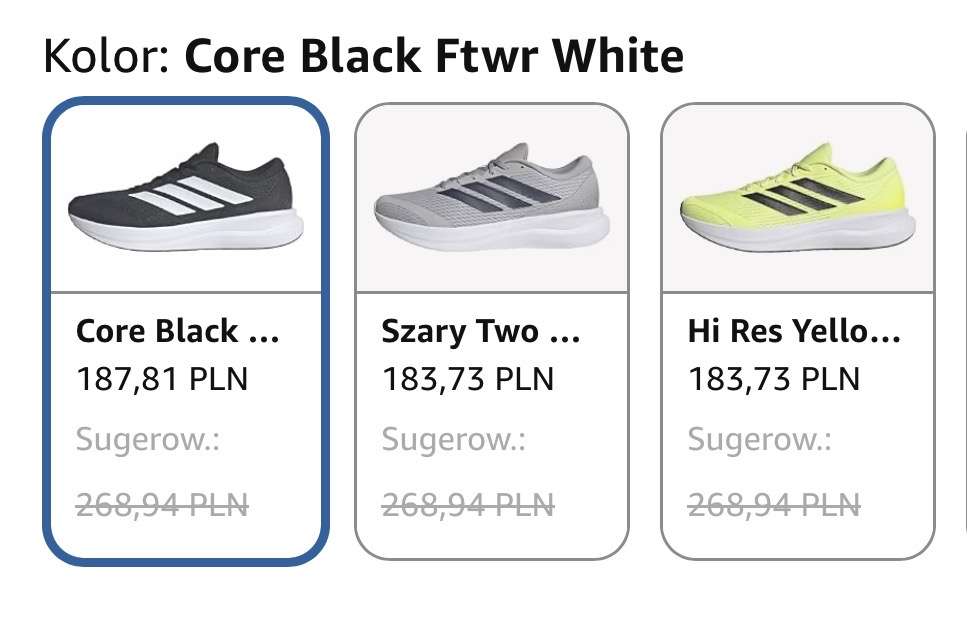Choose the Szary Two color option label
Image resolution: width=967 pixels, height=636 pixels.
[x=480, y=331]
